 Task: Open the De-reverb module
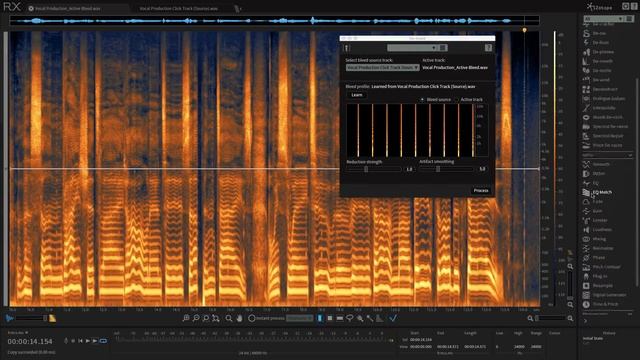coord(602,61)
